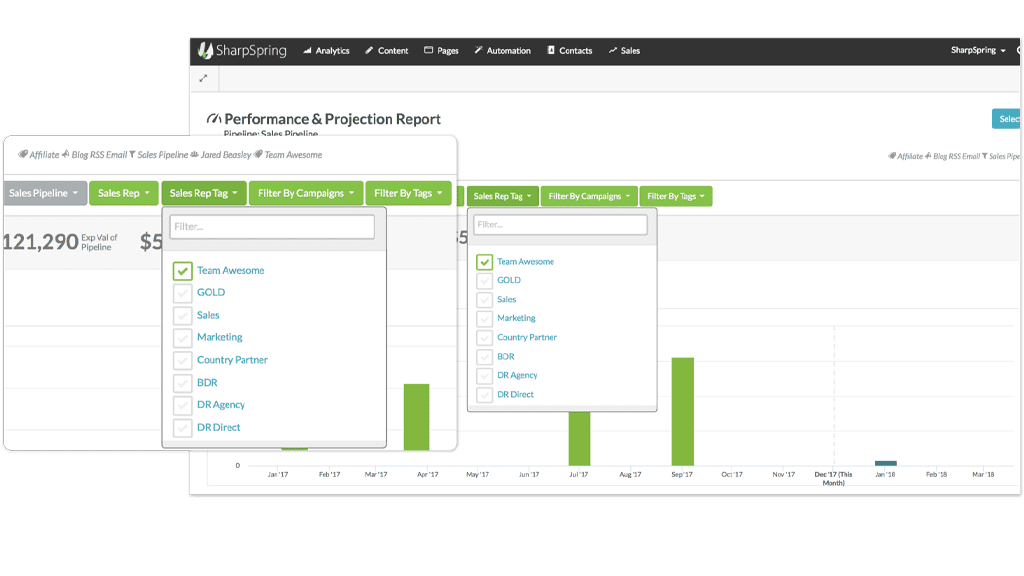Click the Pages screen icon in navbar
The image size is (1024, 576).
pos(428,50)
